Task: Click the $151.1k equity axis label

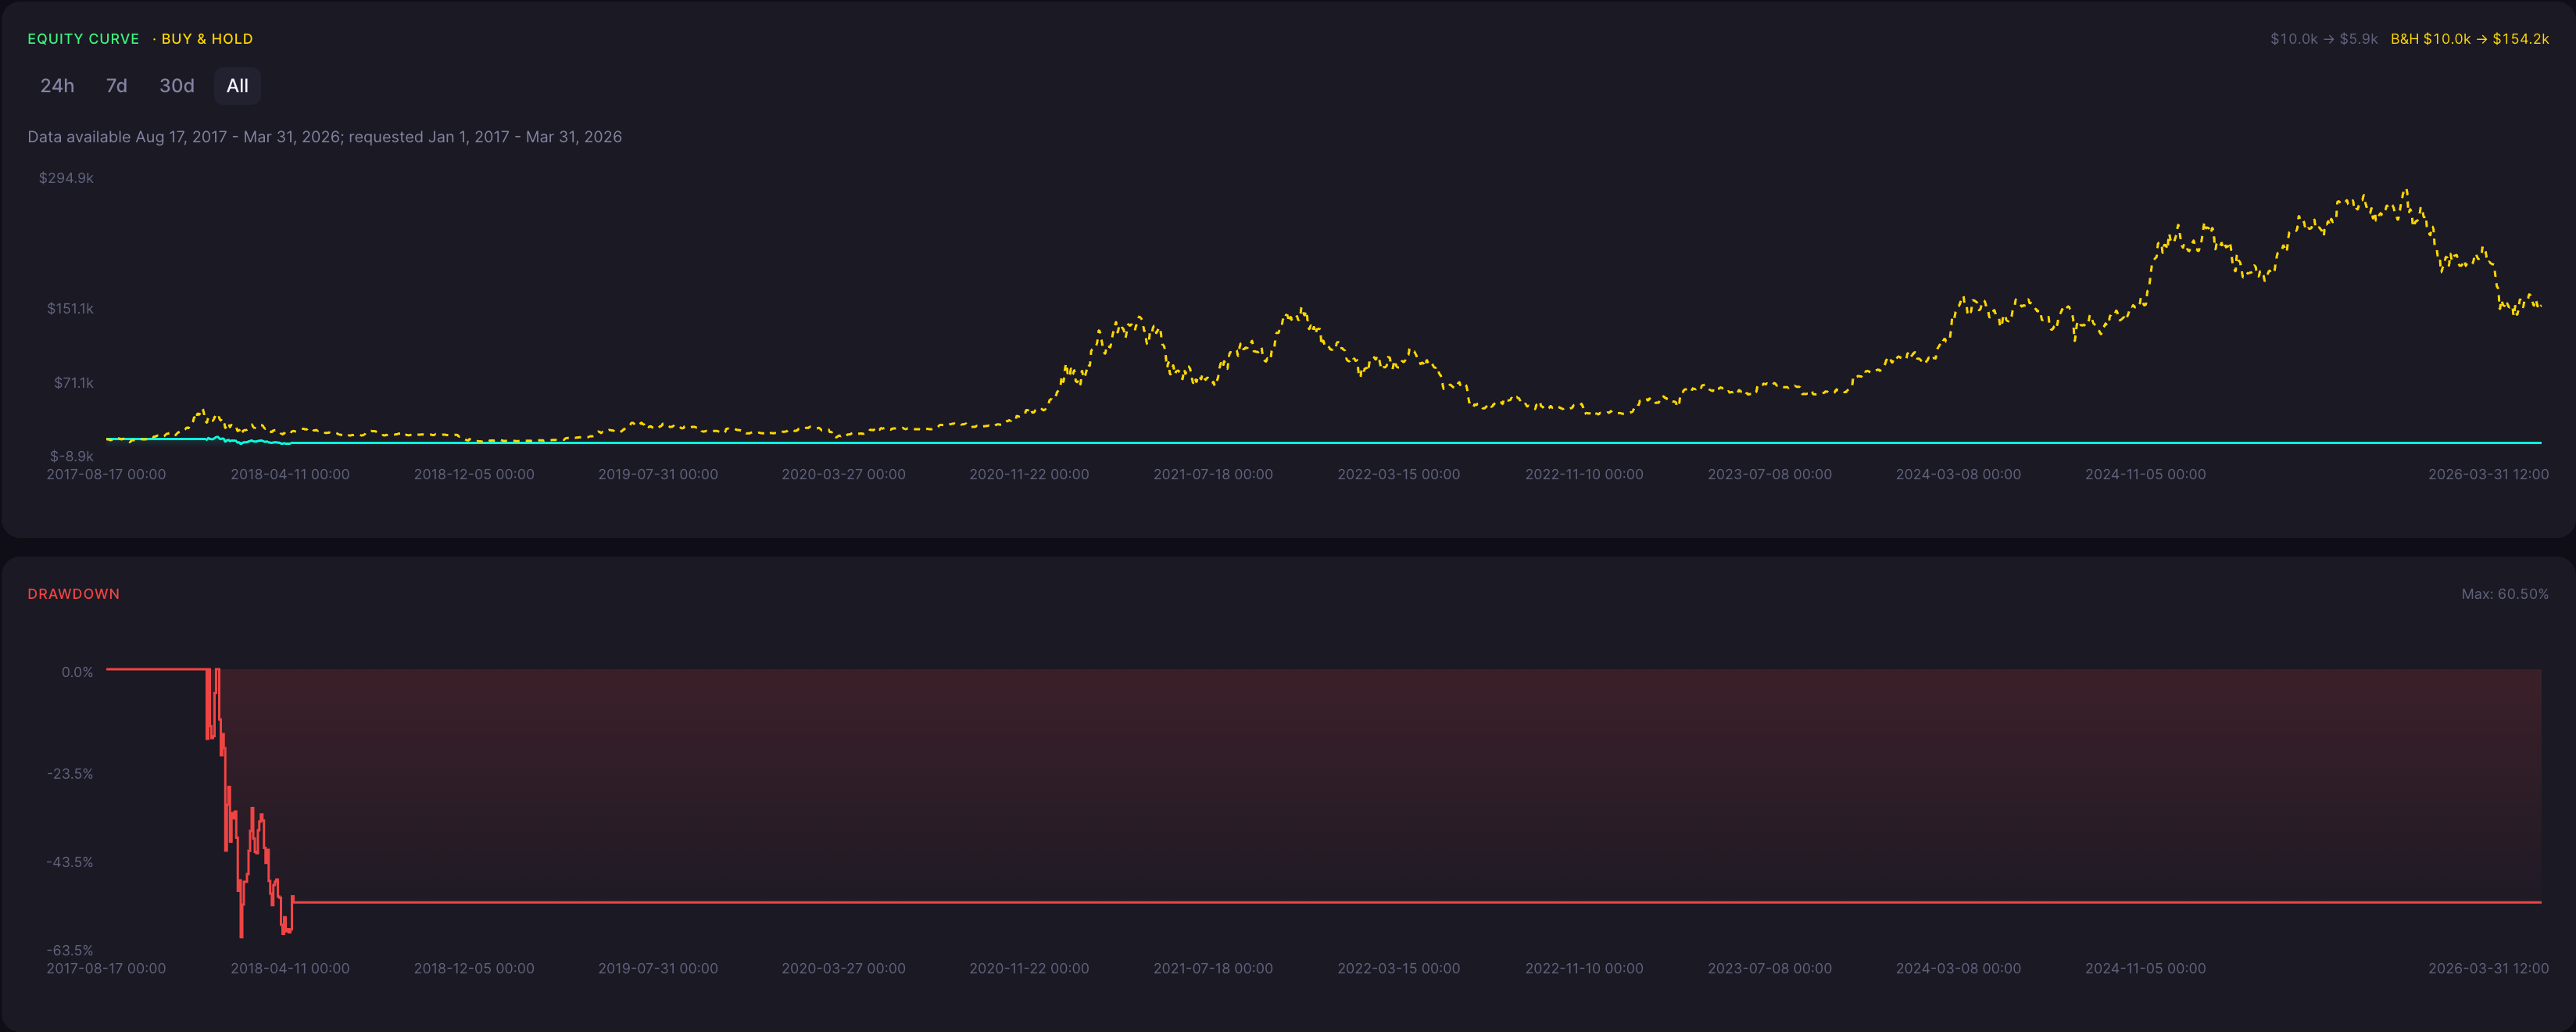Action: (x=70, y=309)
